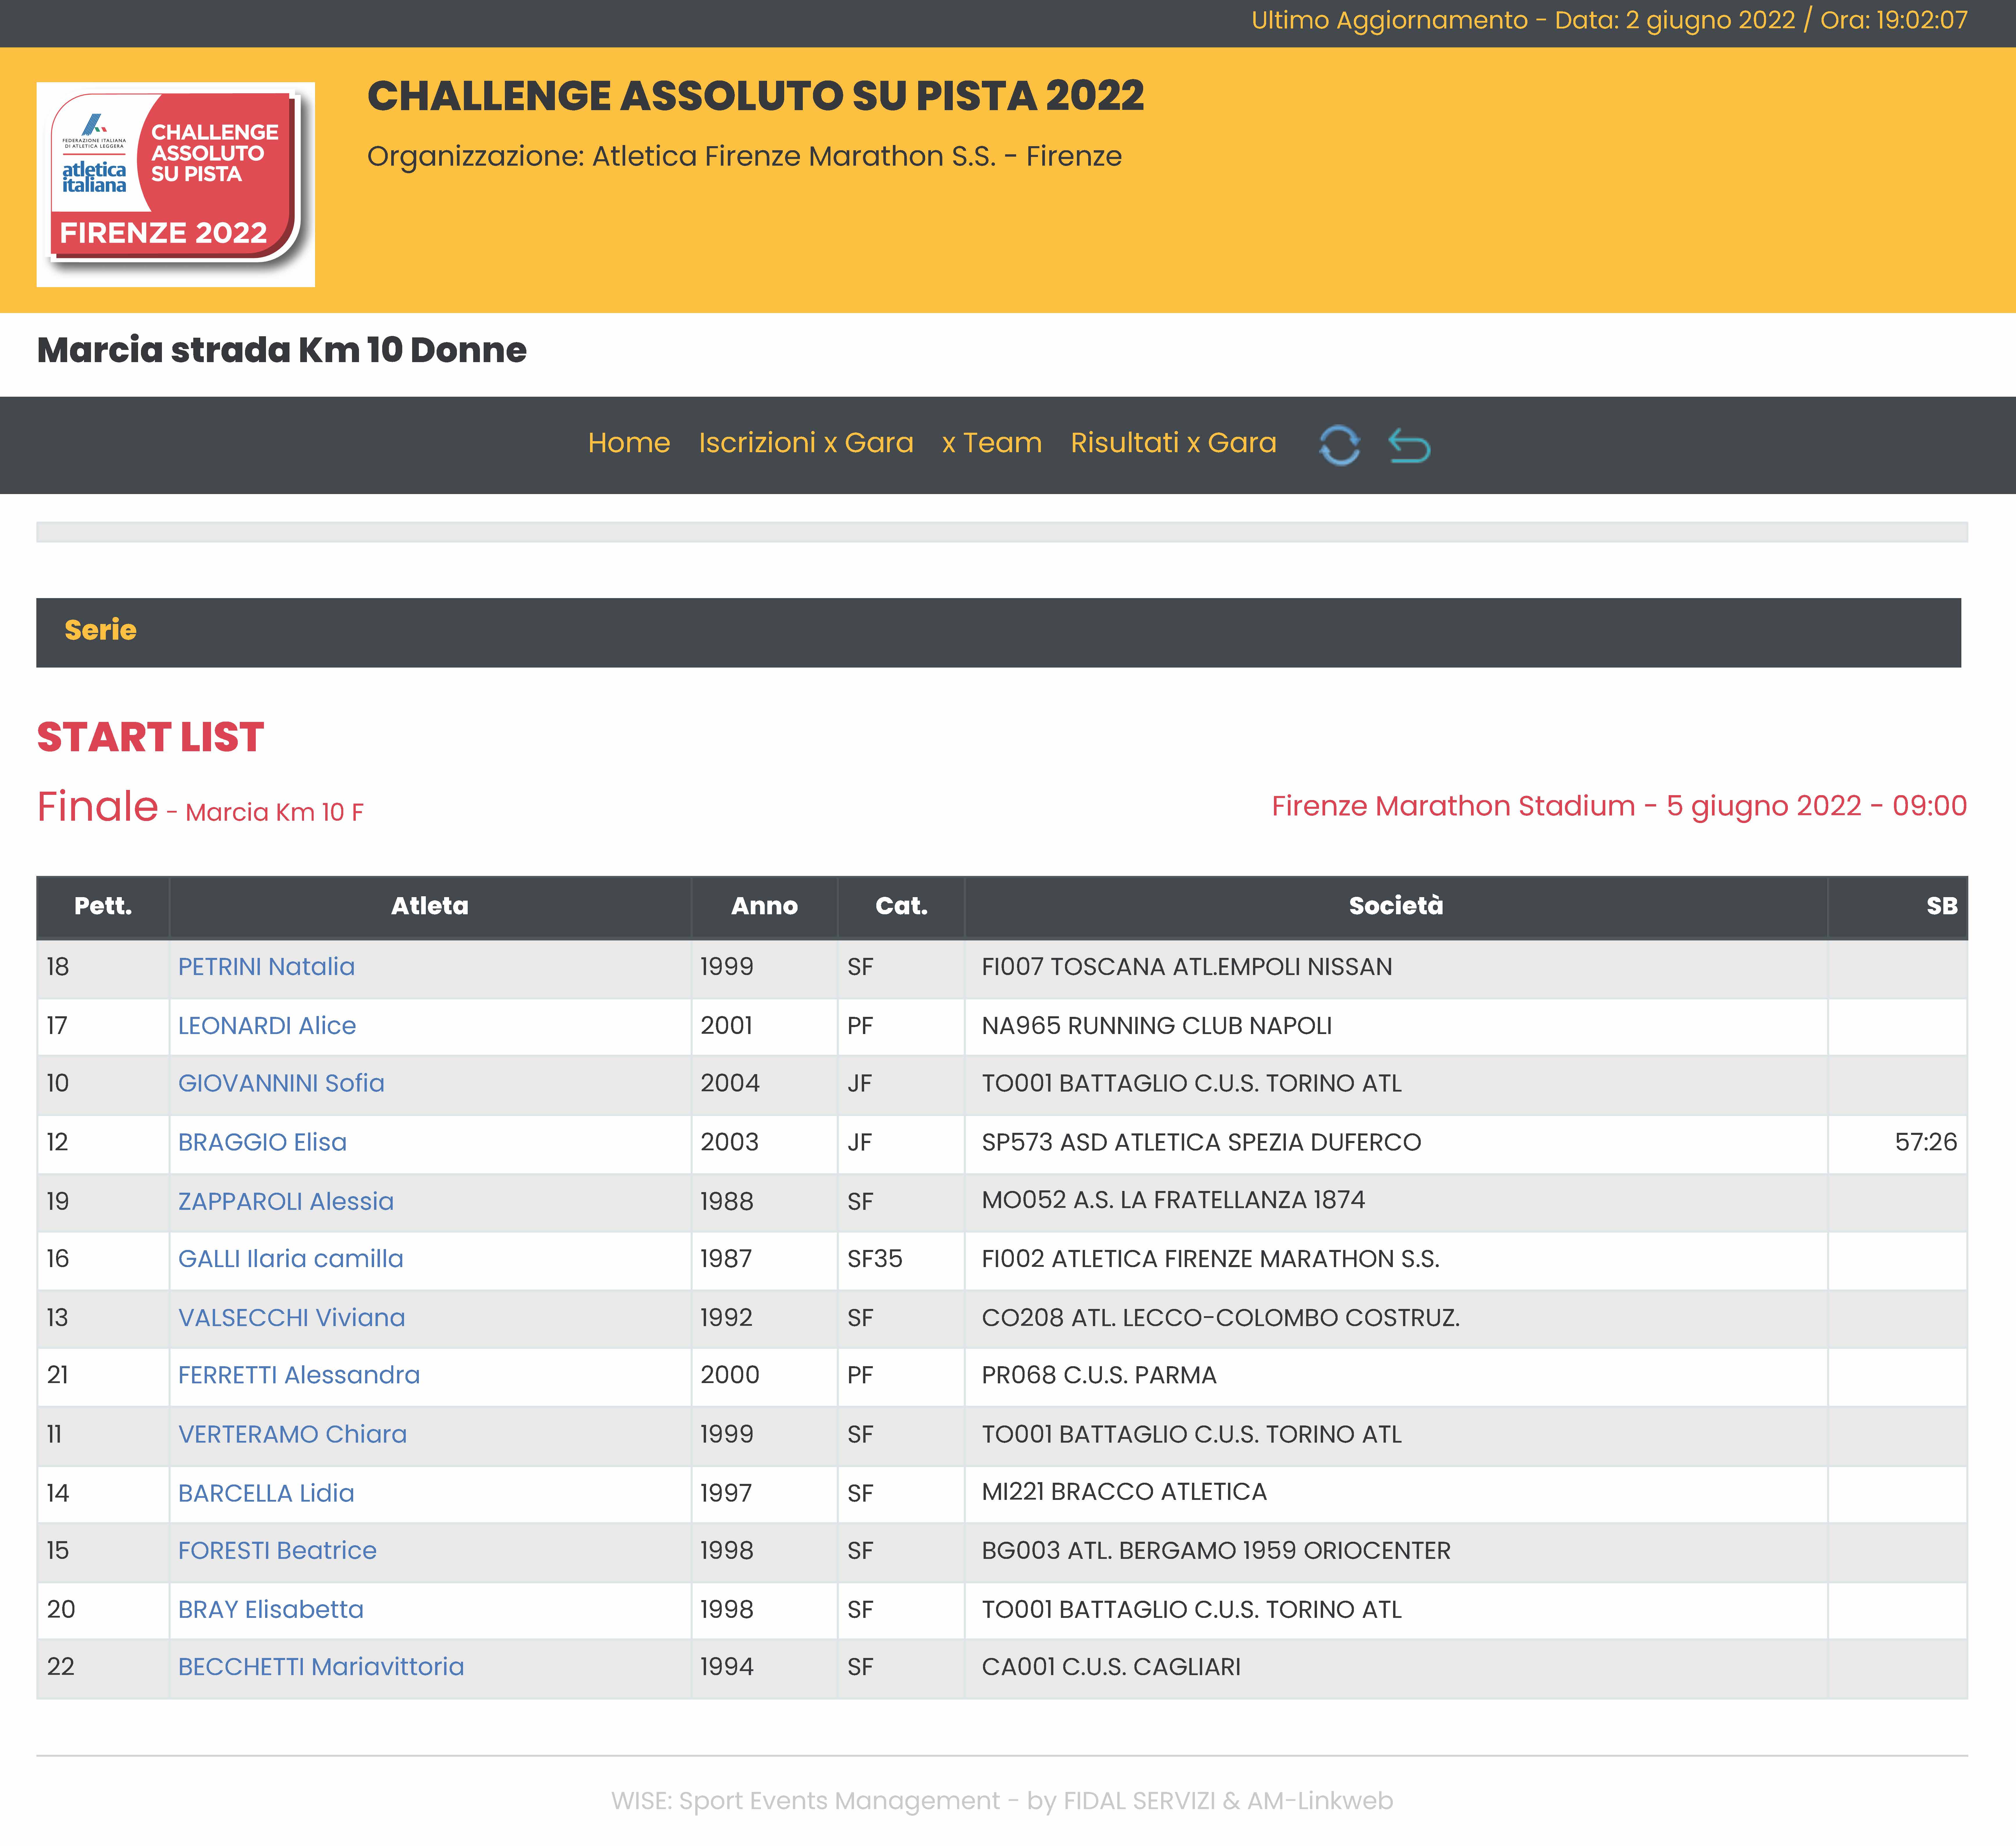This screenshot has height=1846, width=2016.
Task: Click society PR068 C.U.S. PARMA
Action: pos(1099,1375)
